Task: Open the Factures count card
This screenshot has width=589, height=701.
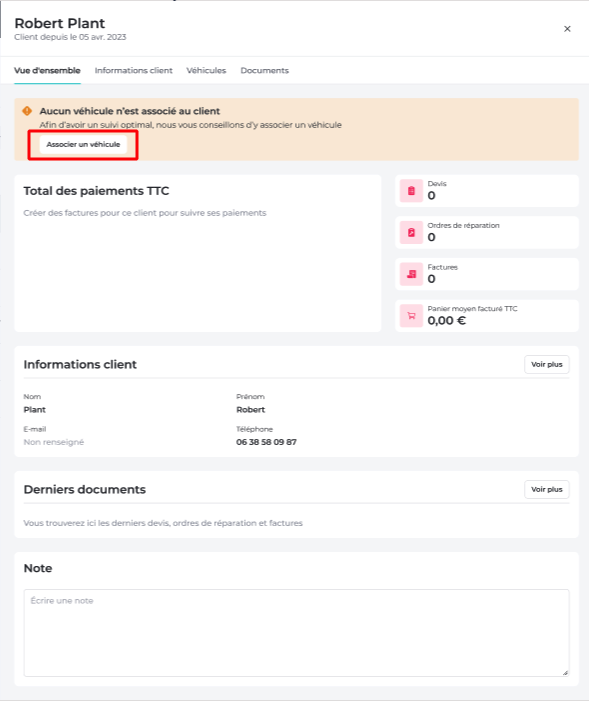Action: tap(487, 274)
